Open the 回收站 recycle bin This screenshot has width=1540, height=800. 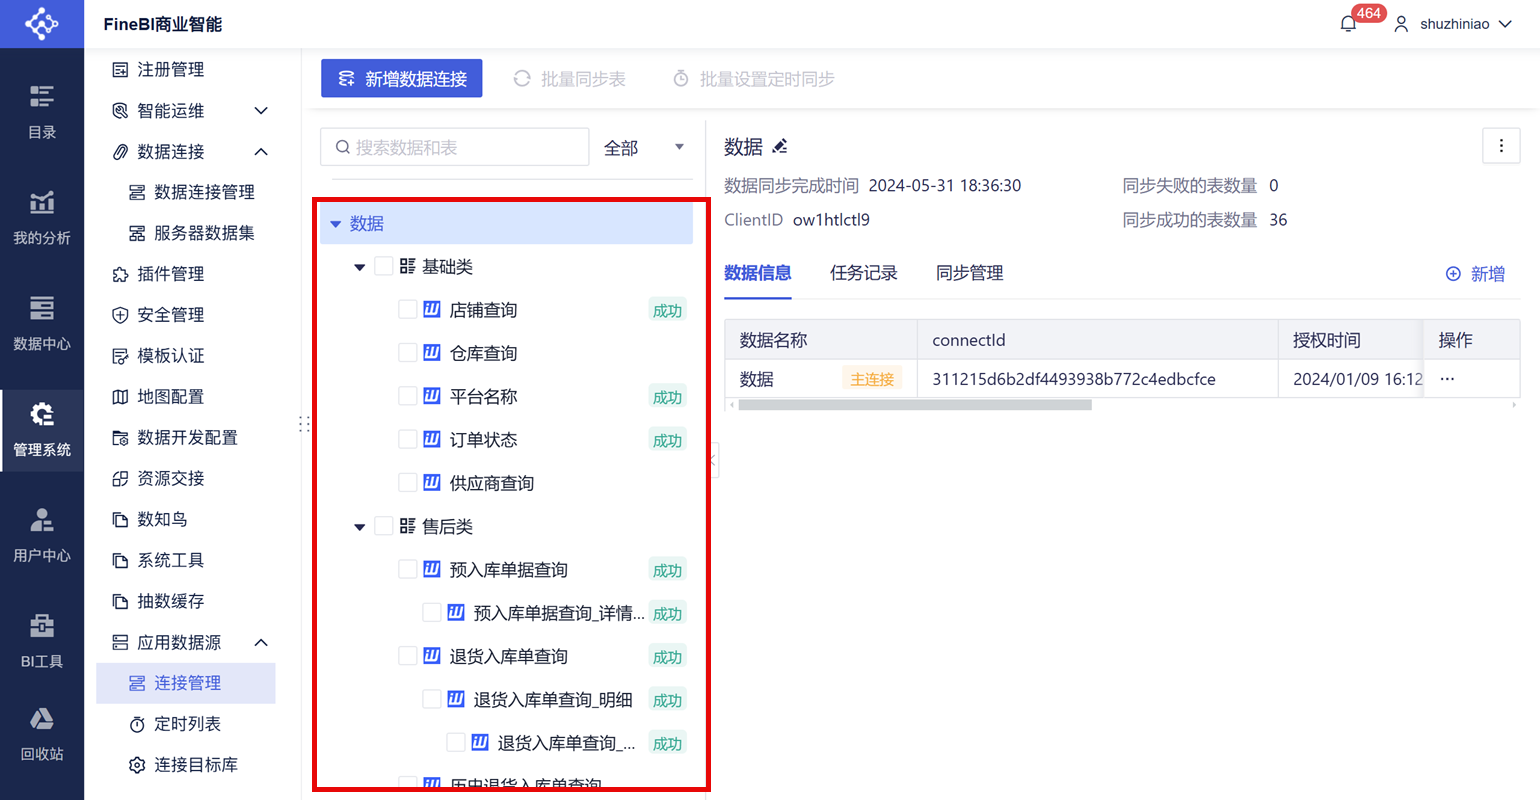tap(42, 733)
